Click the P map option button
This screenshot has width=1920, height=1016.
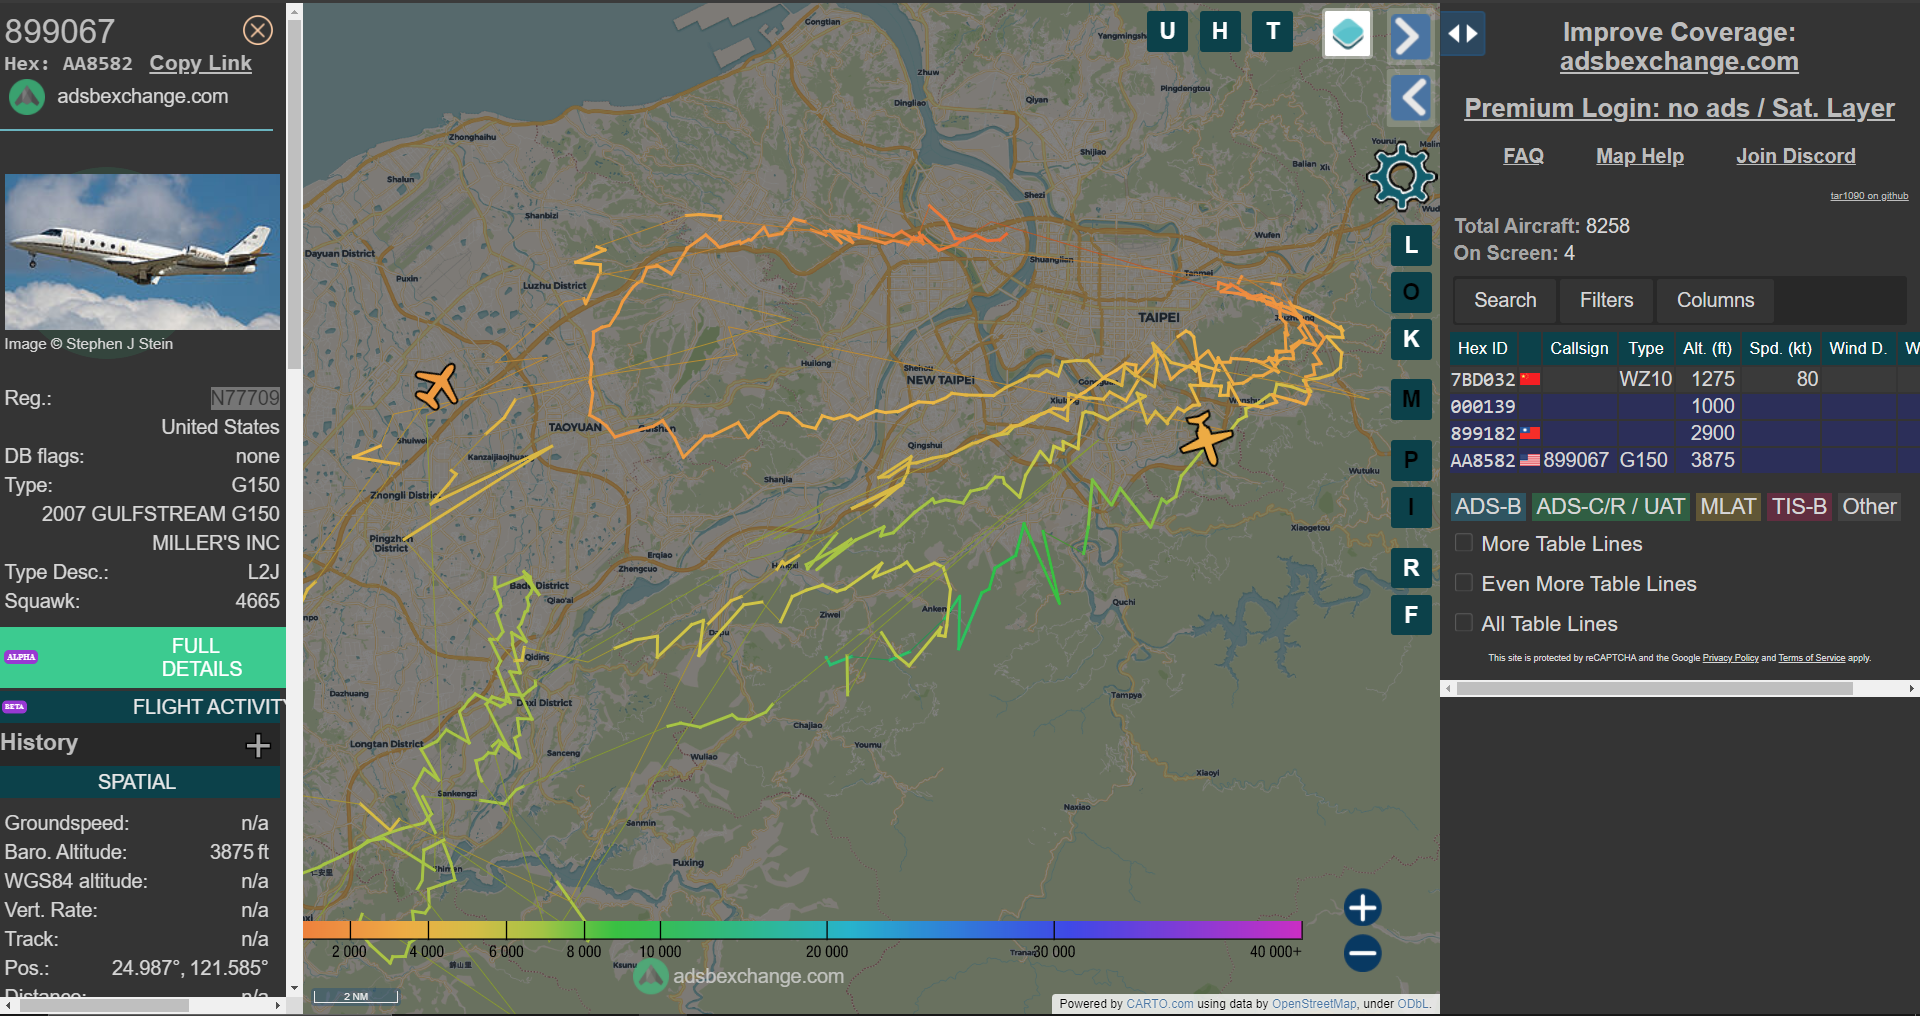1411,460
